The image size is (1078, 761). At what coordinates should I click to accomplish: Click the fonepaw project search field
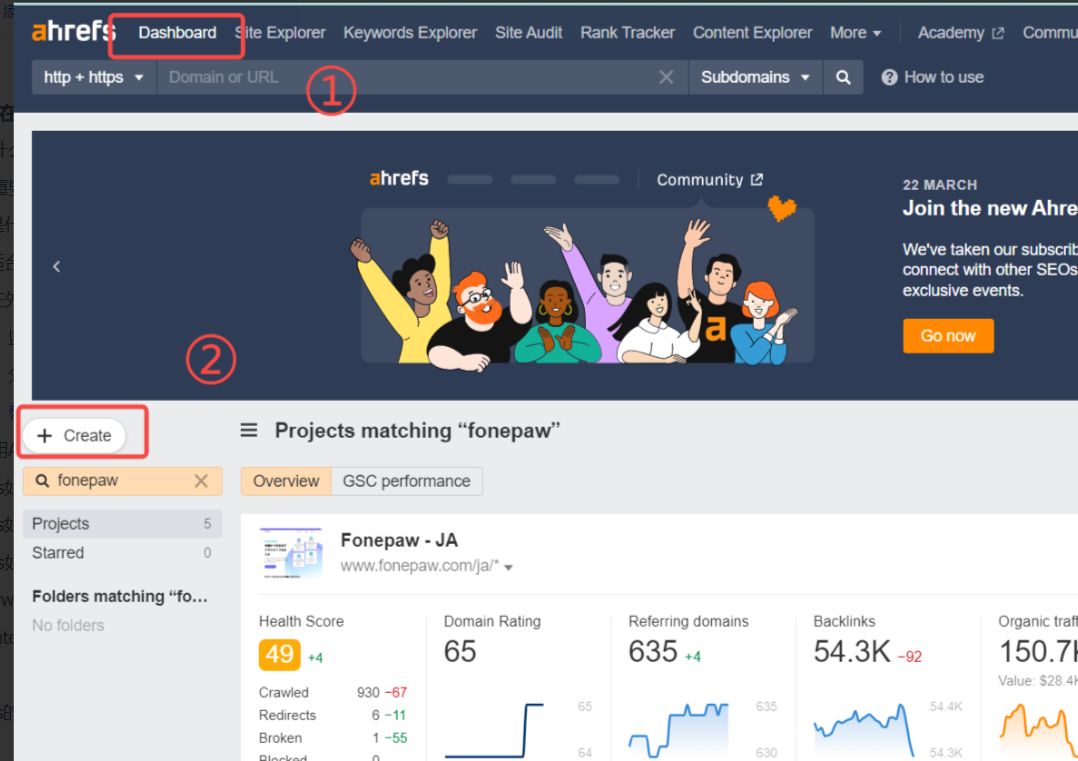pos(122,481)
